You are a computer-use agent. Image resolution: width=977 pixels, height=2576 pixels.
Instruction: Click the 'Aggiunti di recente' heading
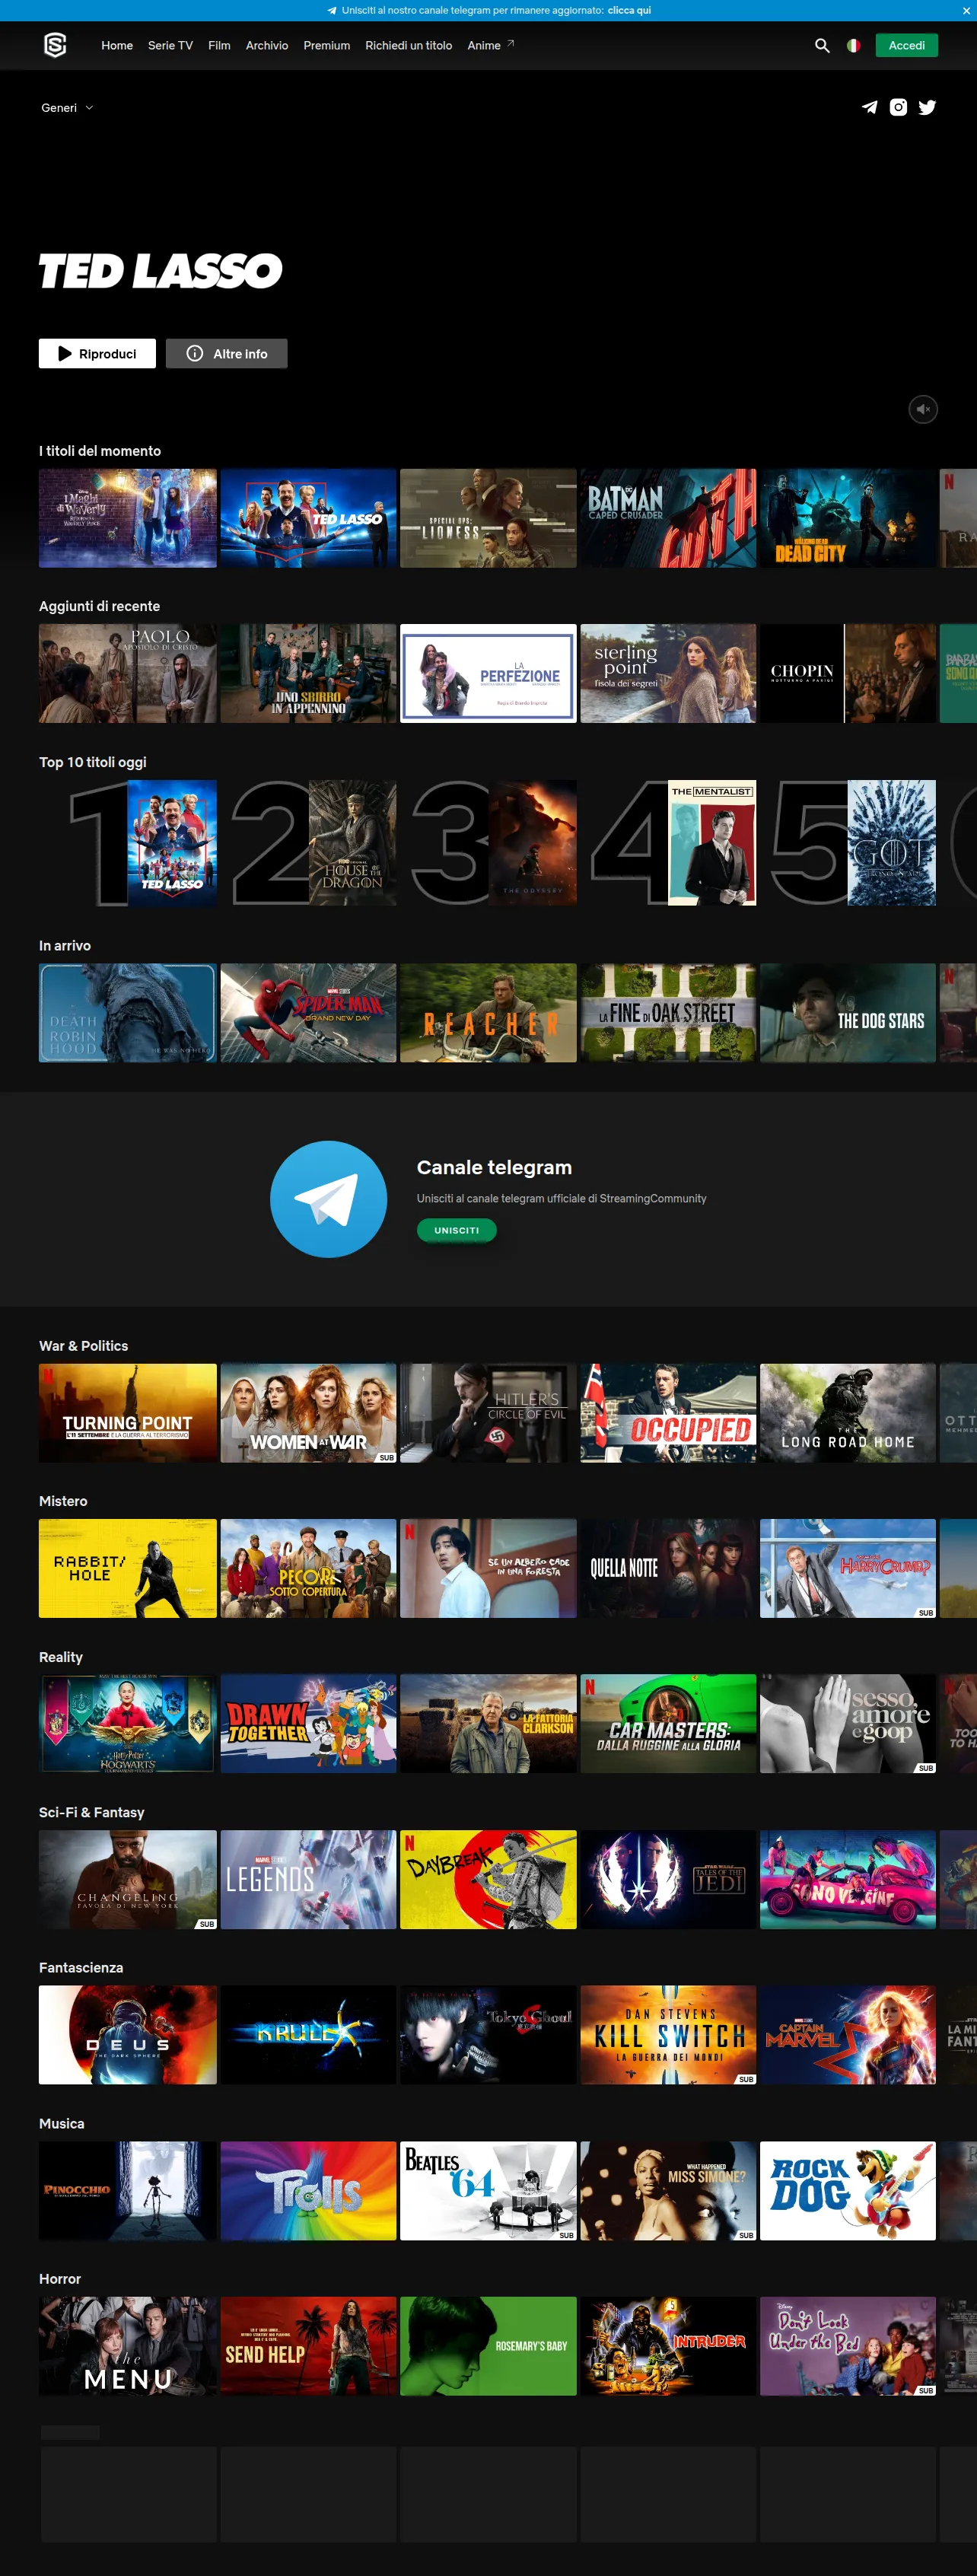[99, 606]
